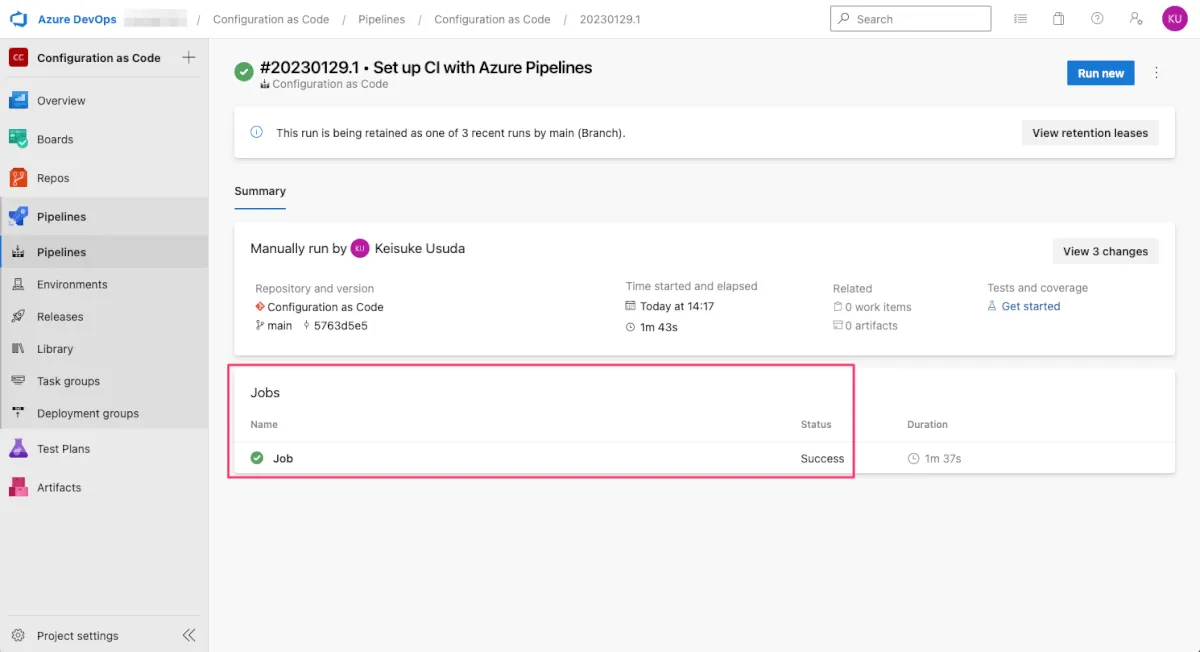Collapse the sidebar with double chevron
Image resolution: width=1200 pixels, height=652 pixels.
tap(188, 635)
